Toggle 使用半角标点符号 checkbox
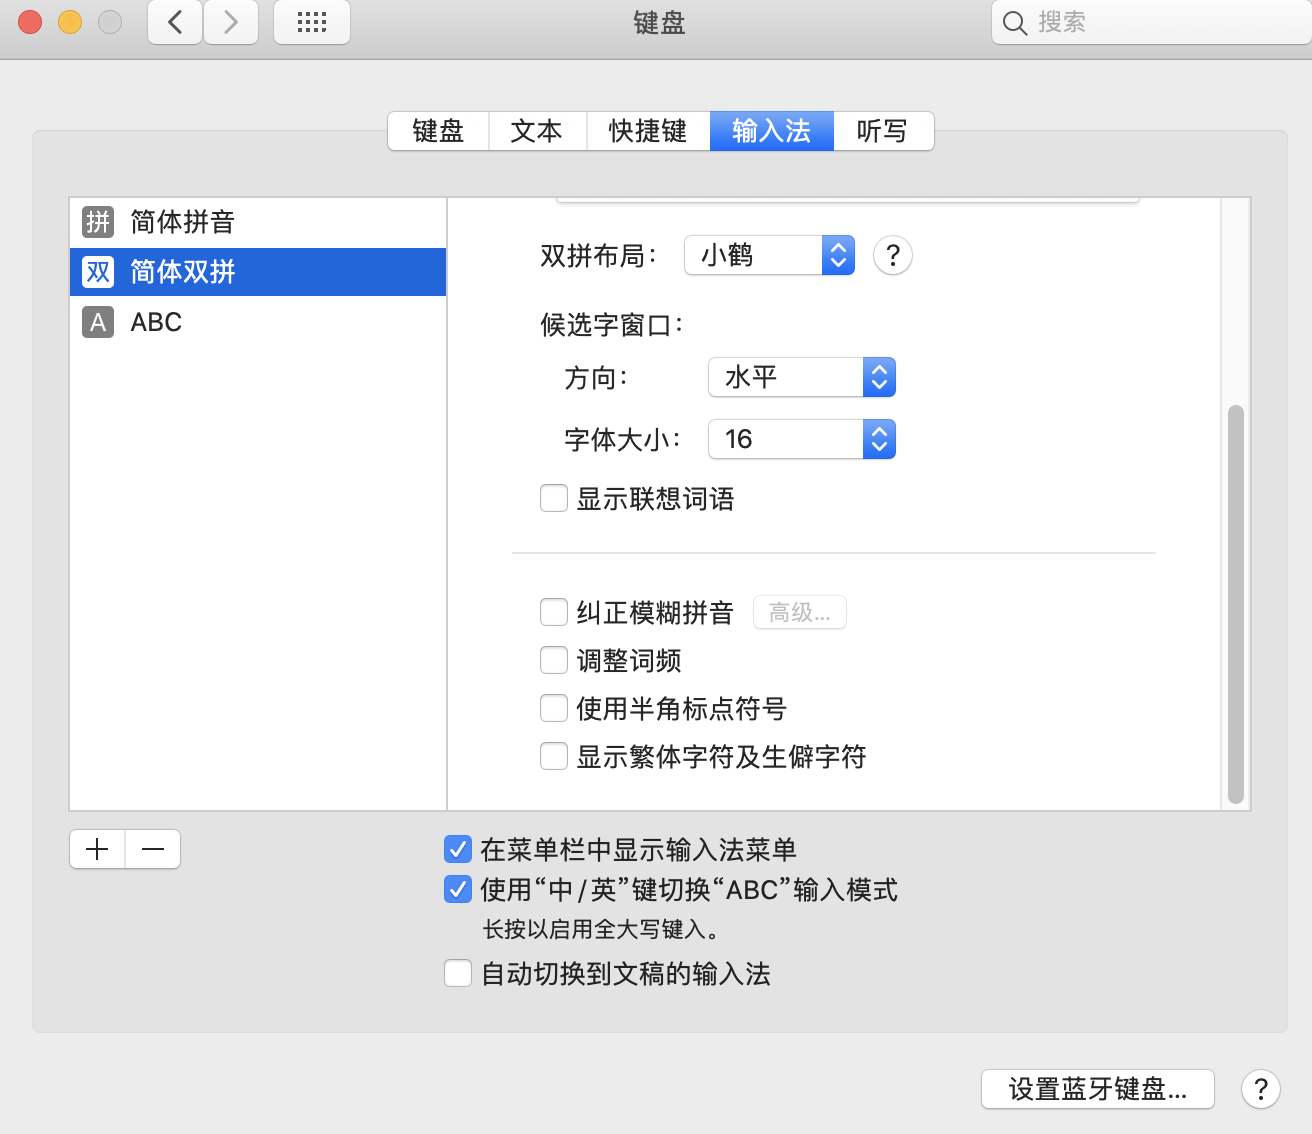The height and width of the screenshot is (1134, 1312). click(554, 708)
